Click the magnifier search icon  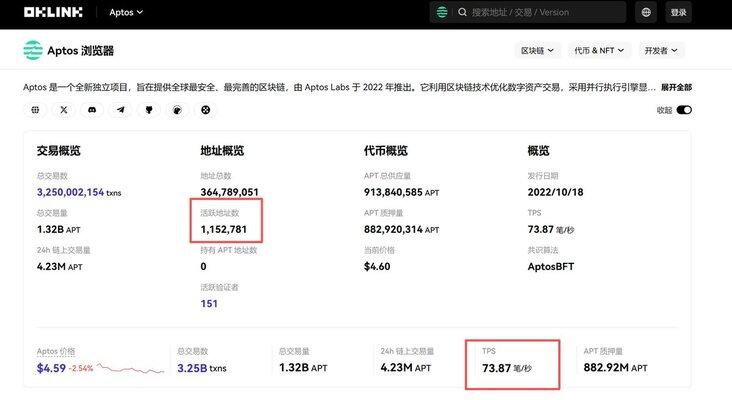click(462, 12)
